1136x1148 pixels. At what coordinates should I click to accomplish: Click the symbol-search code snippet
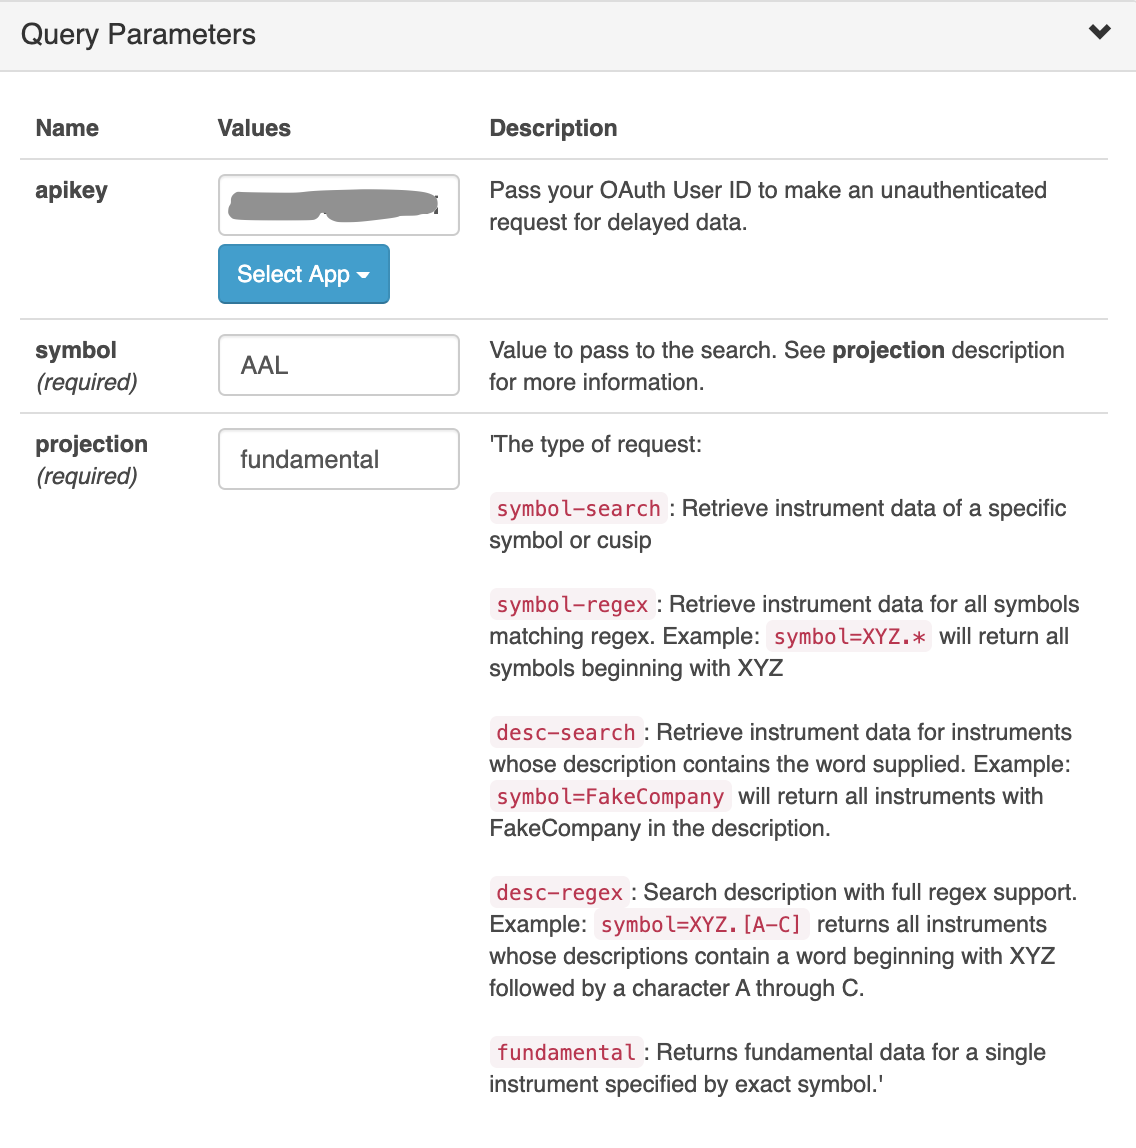point(578,509)
